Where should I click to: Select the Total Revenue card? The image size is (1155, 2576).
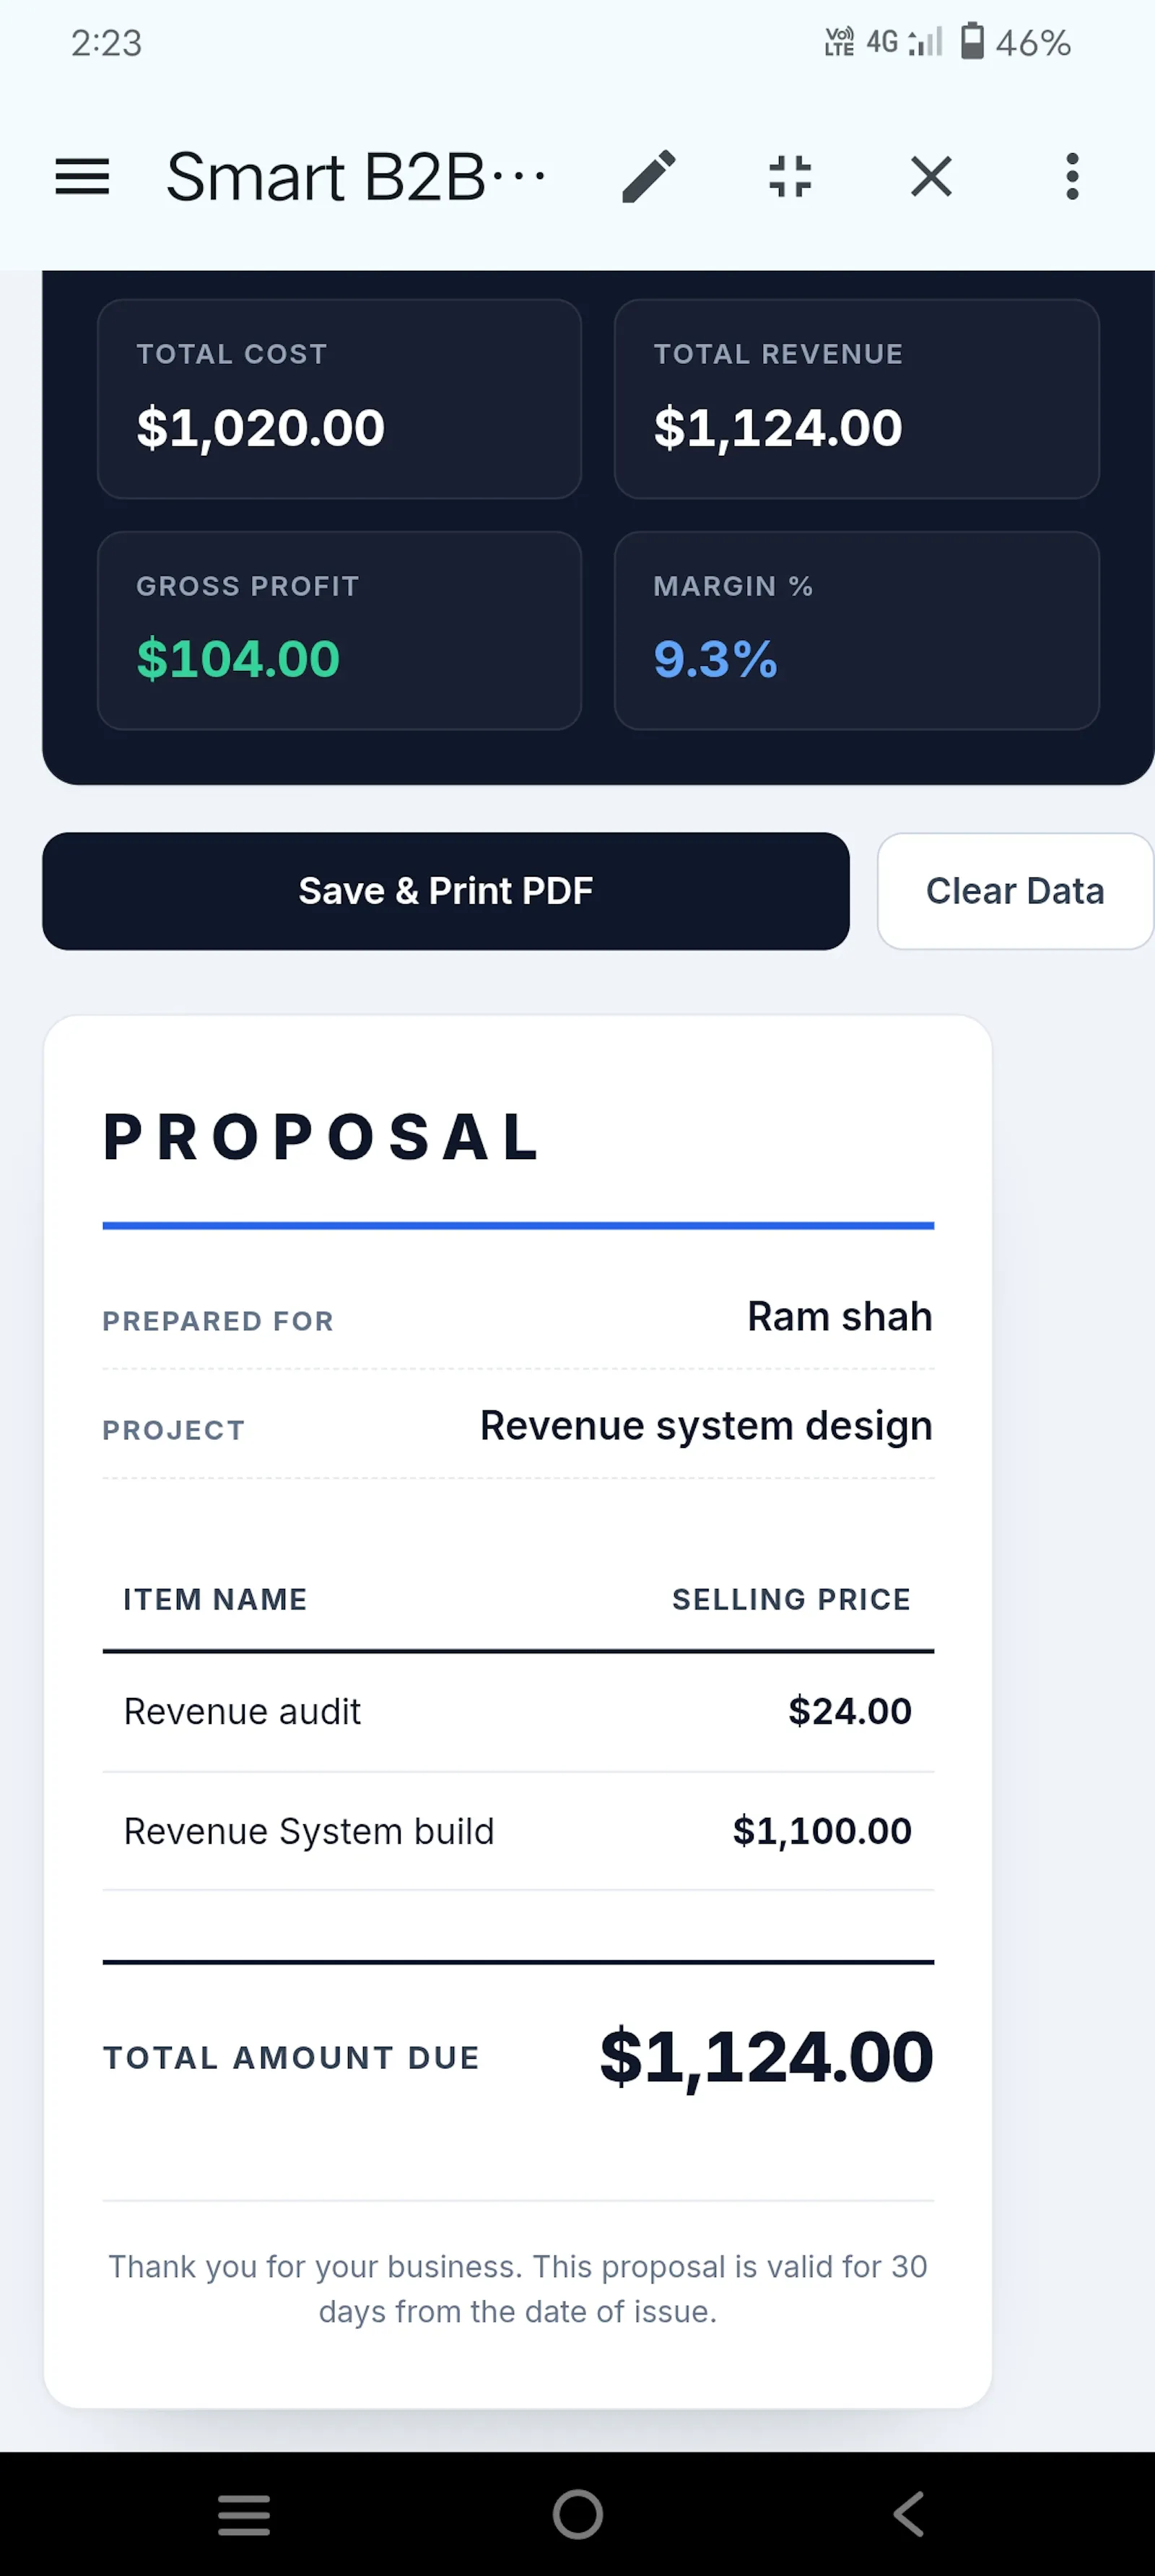(x=856, y=399)
